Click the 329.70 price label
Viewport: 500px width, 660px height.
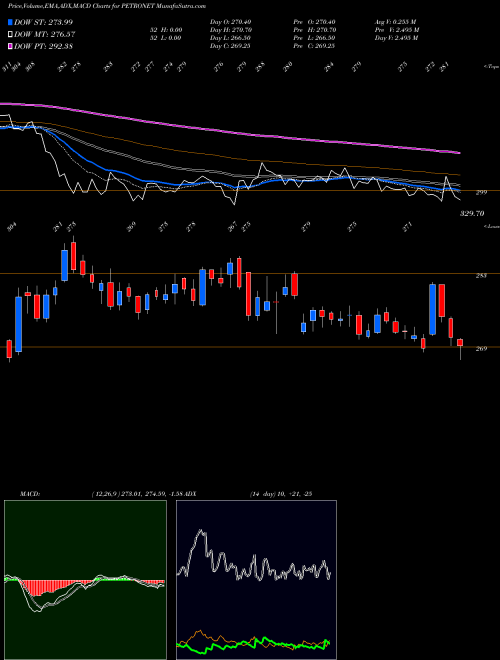click(472, 214)
